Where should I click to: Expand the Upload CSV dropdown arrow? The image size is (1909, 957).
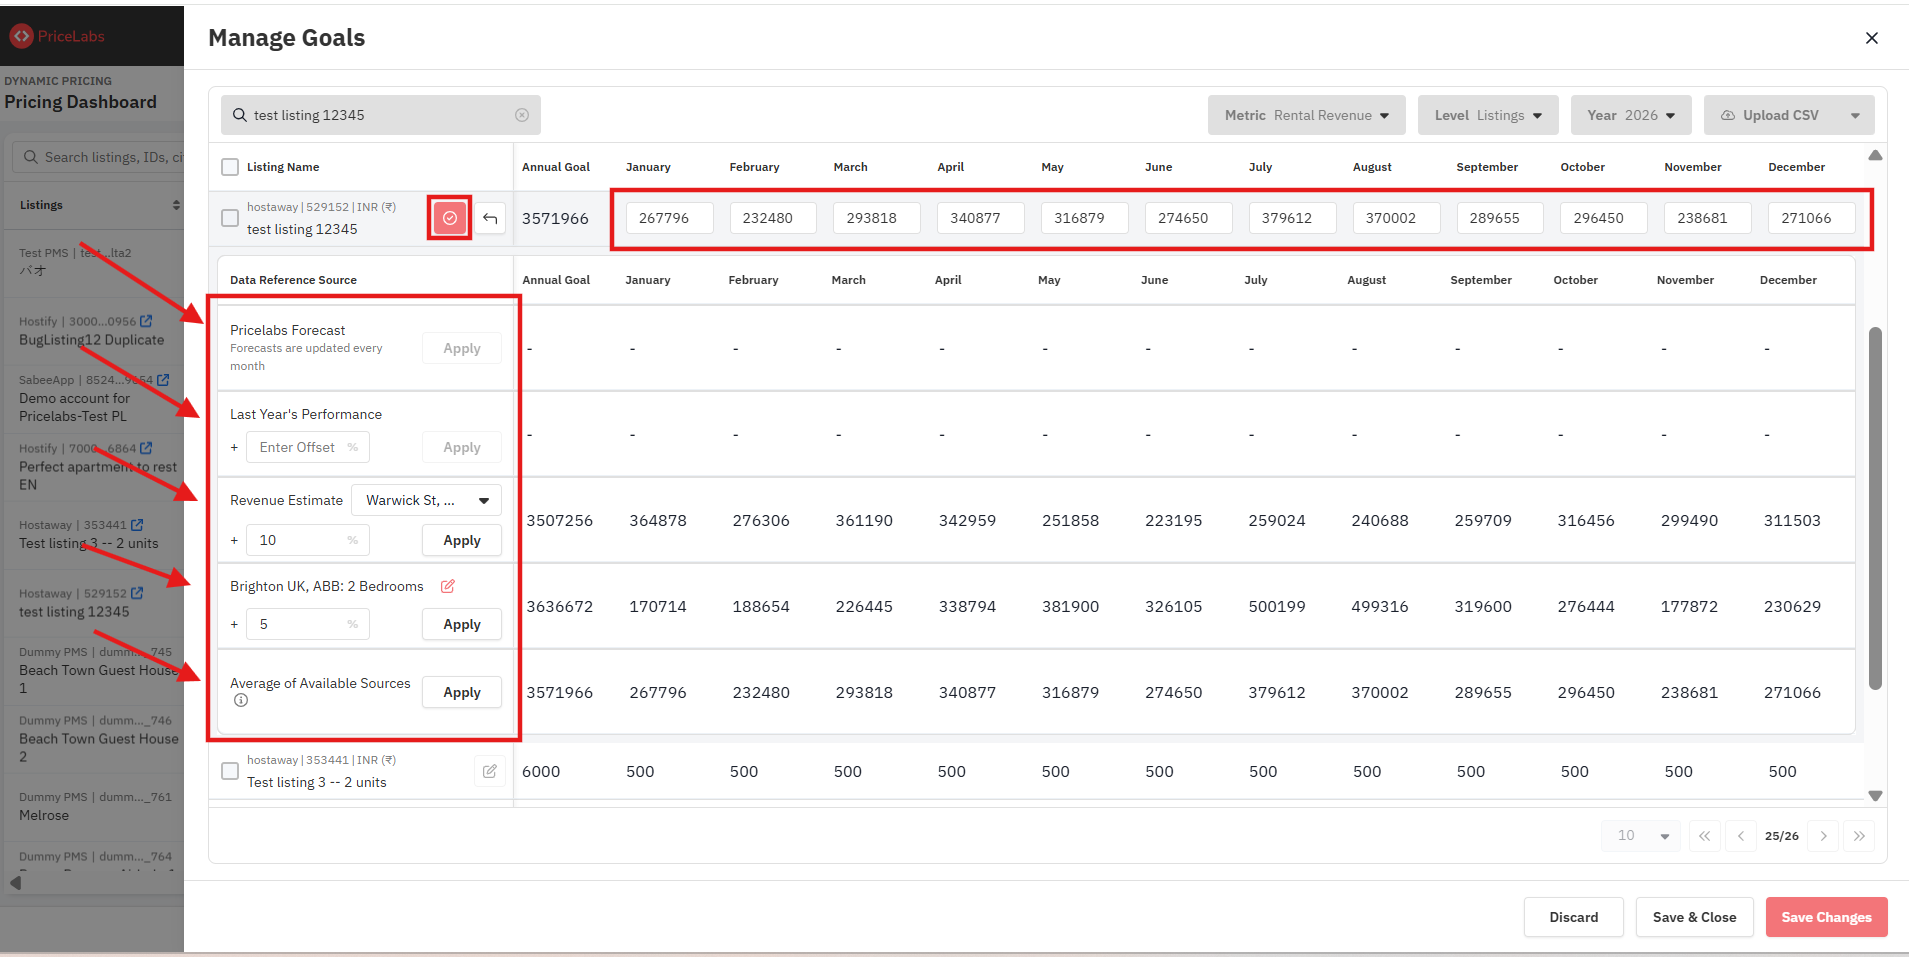[1855, 115]
